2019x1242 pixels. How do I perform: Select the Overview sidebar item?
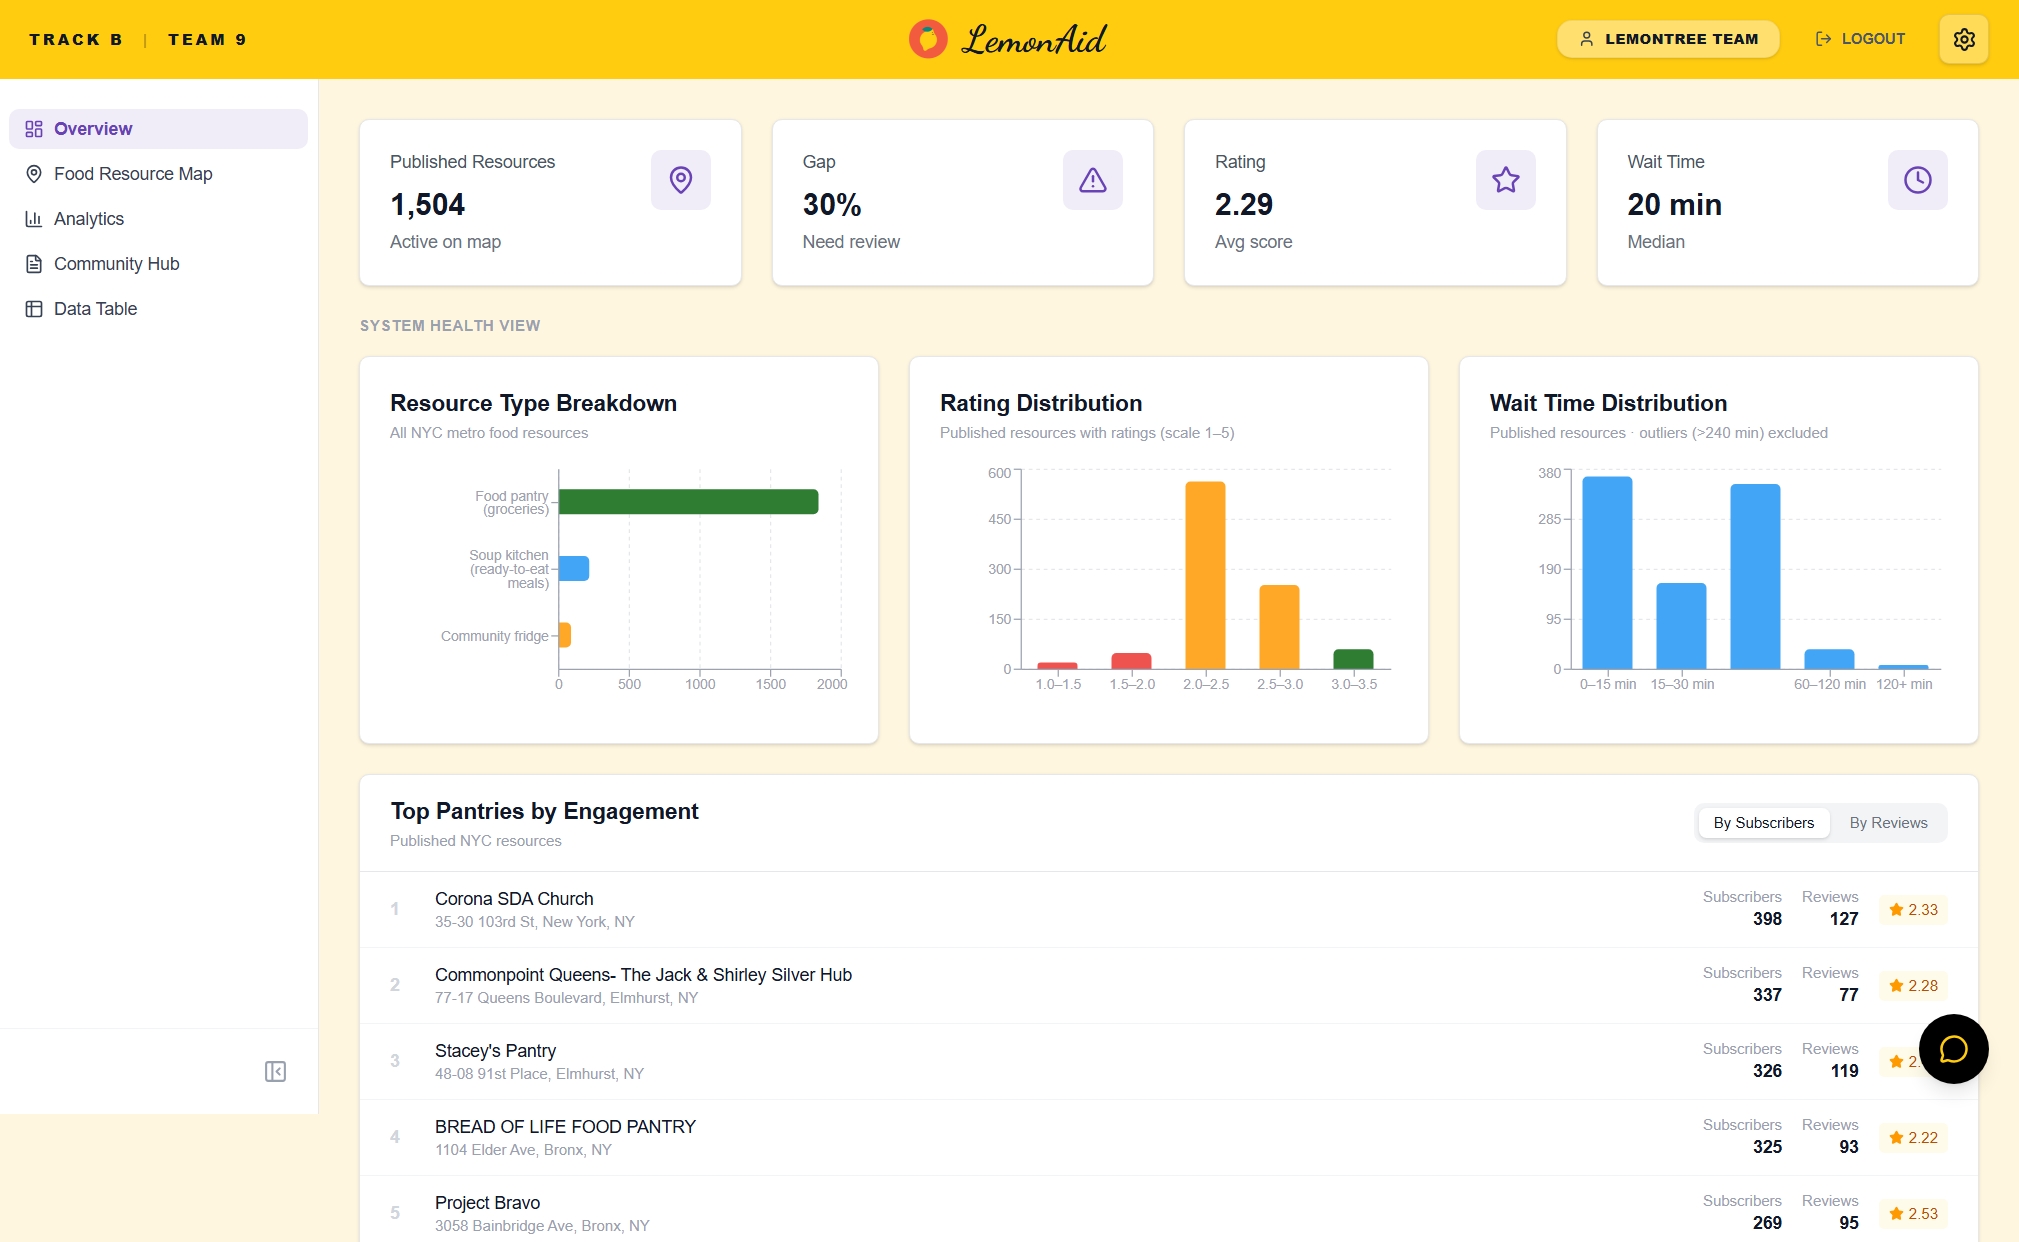tap(93, 129)
